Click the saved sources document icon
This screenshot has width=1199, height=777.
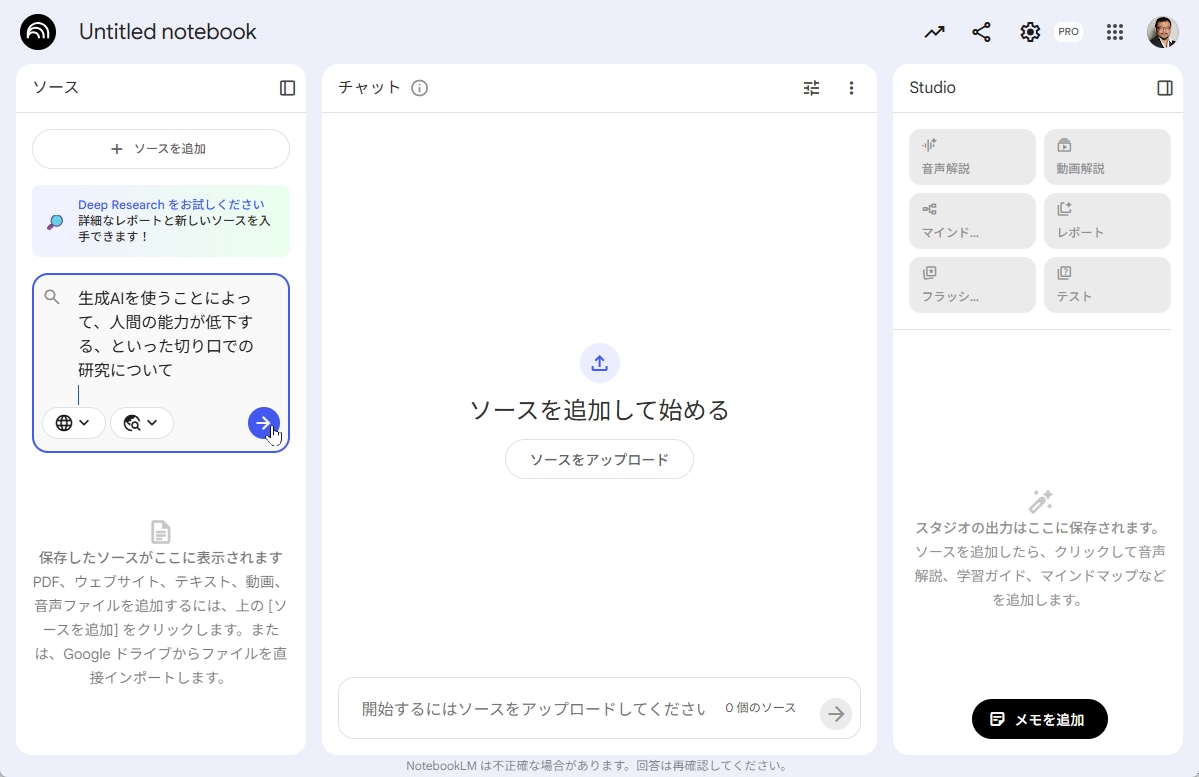[x=161, y=532]
